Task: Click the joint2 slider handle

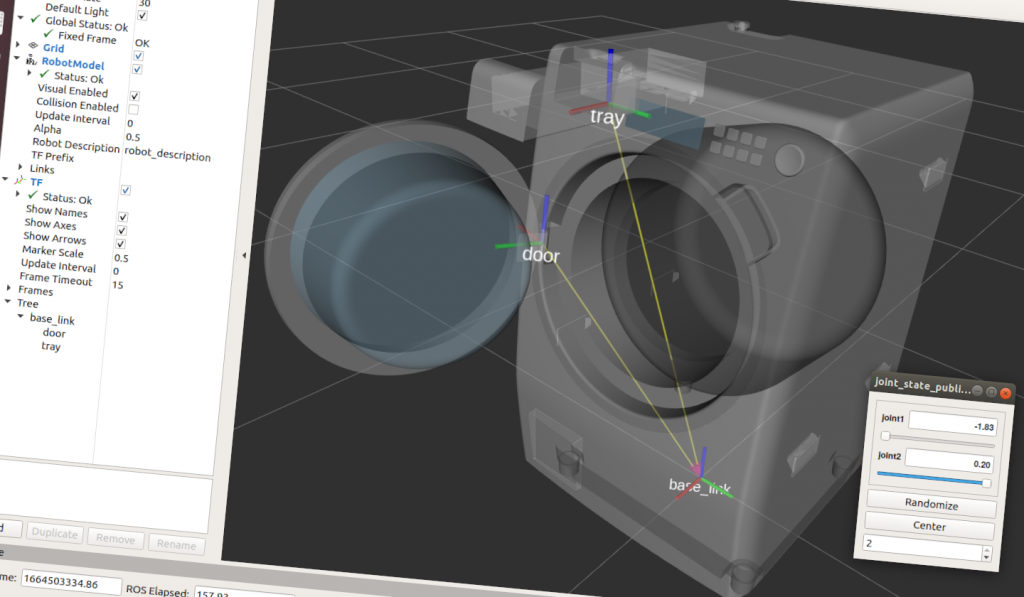Action: point(987,482)
